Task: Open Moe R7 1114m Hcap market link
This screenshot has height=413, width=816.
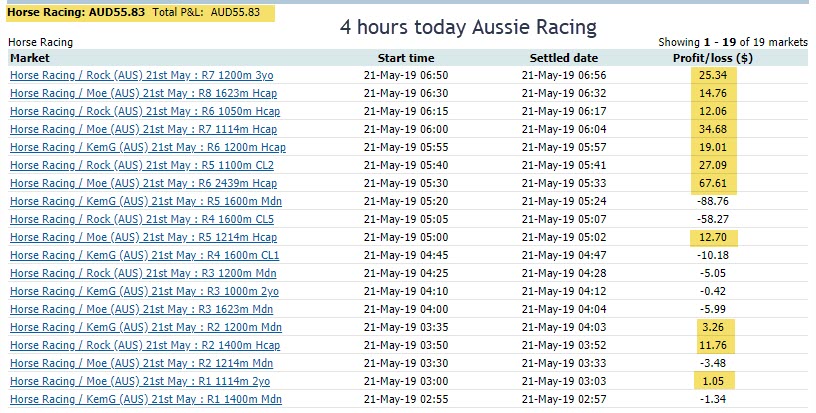Action: 144,130
